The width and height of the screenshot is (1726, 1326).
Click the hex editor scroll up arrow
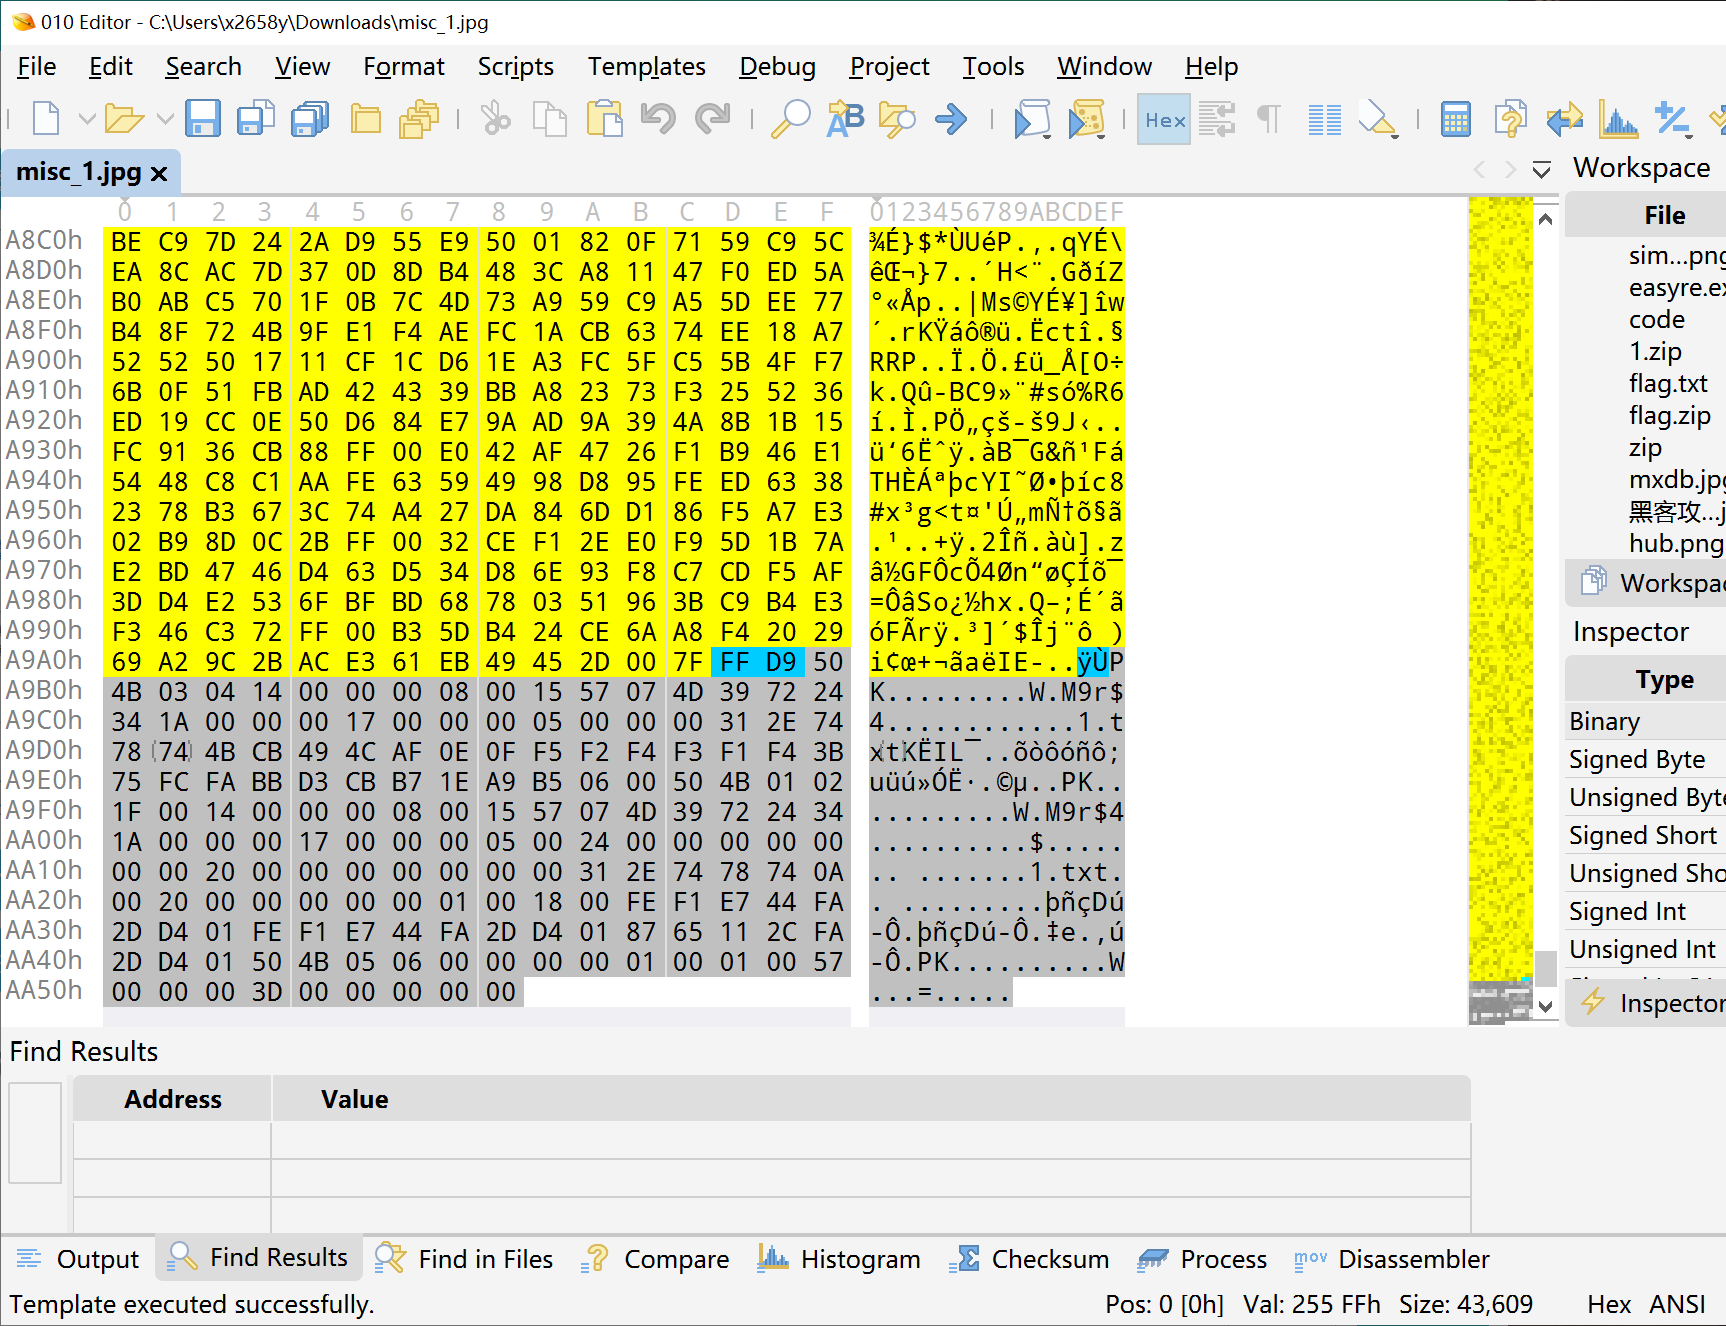pos(1546,218)
